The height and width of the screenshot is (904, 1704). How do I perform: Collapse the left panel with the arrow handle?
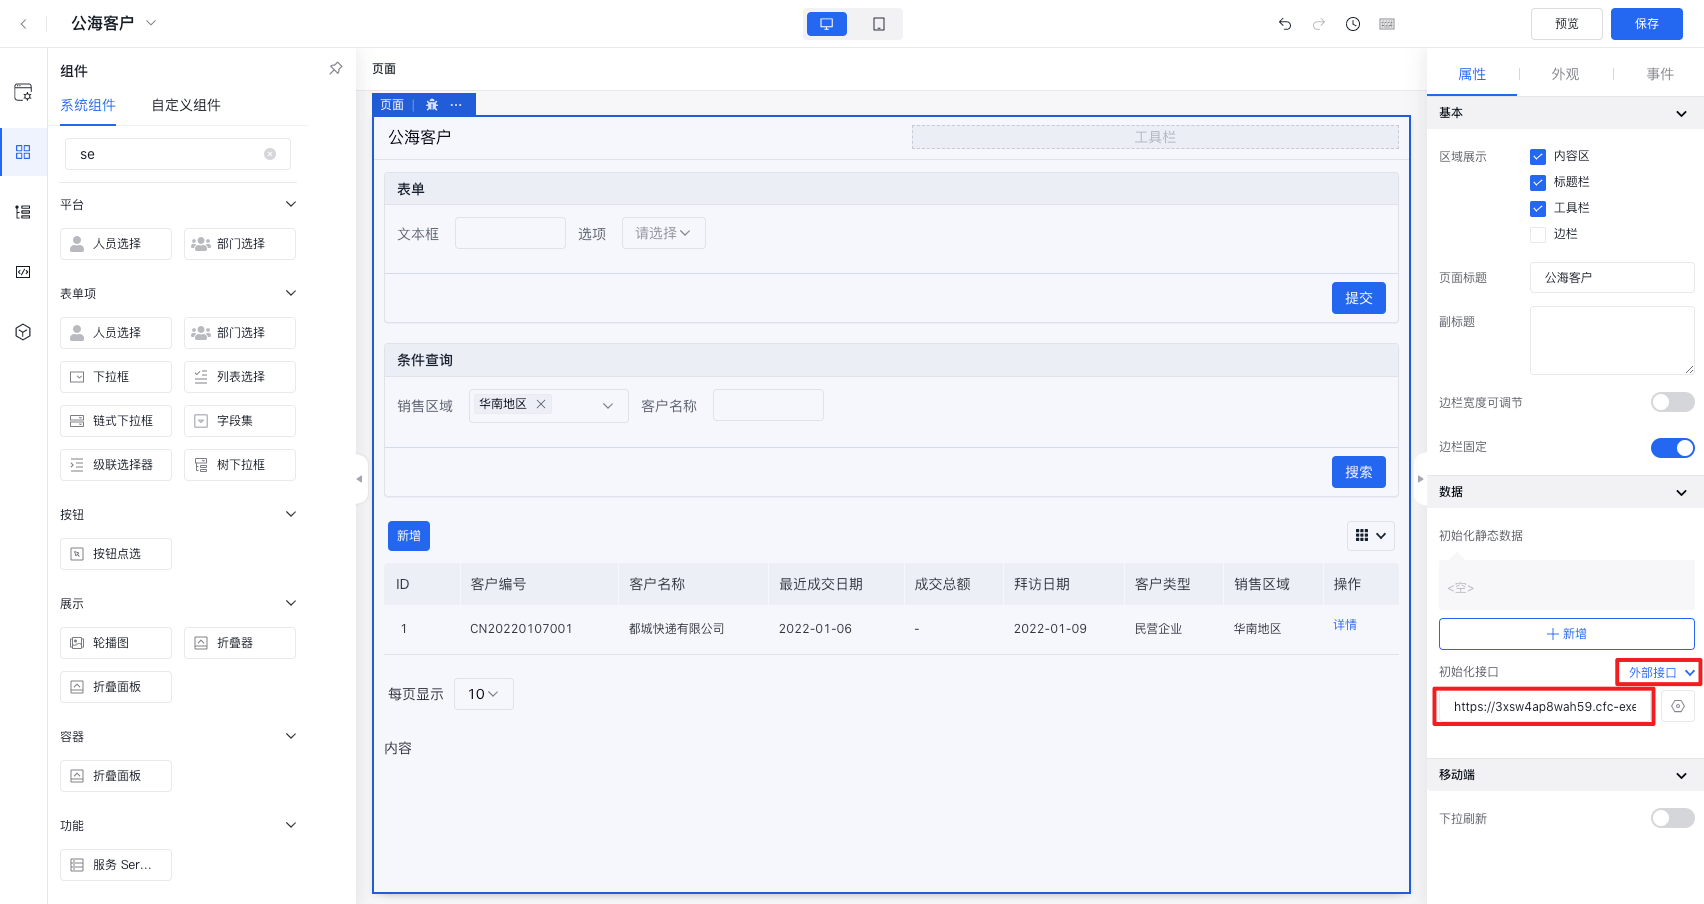click(x=360, y=479)
